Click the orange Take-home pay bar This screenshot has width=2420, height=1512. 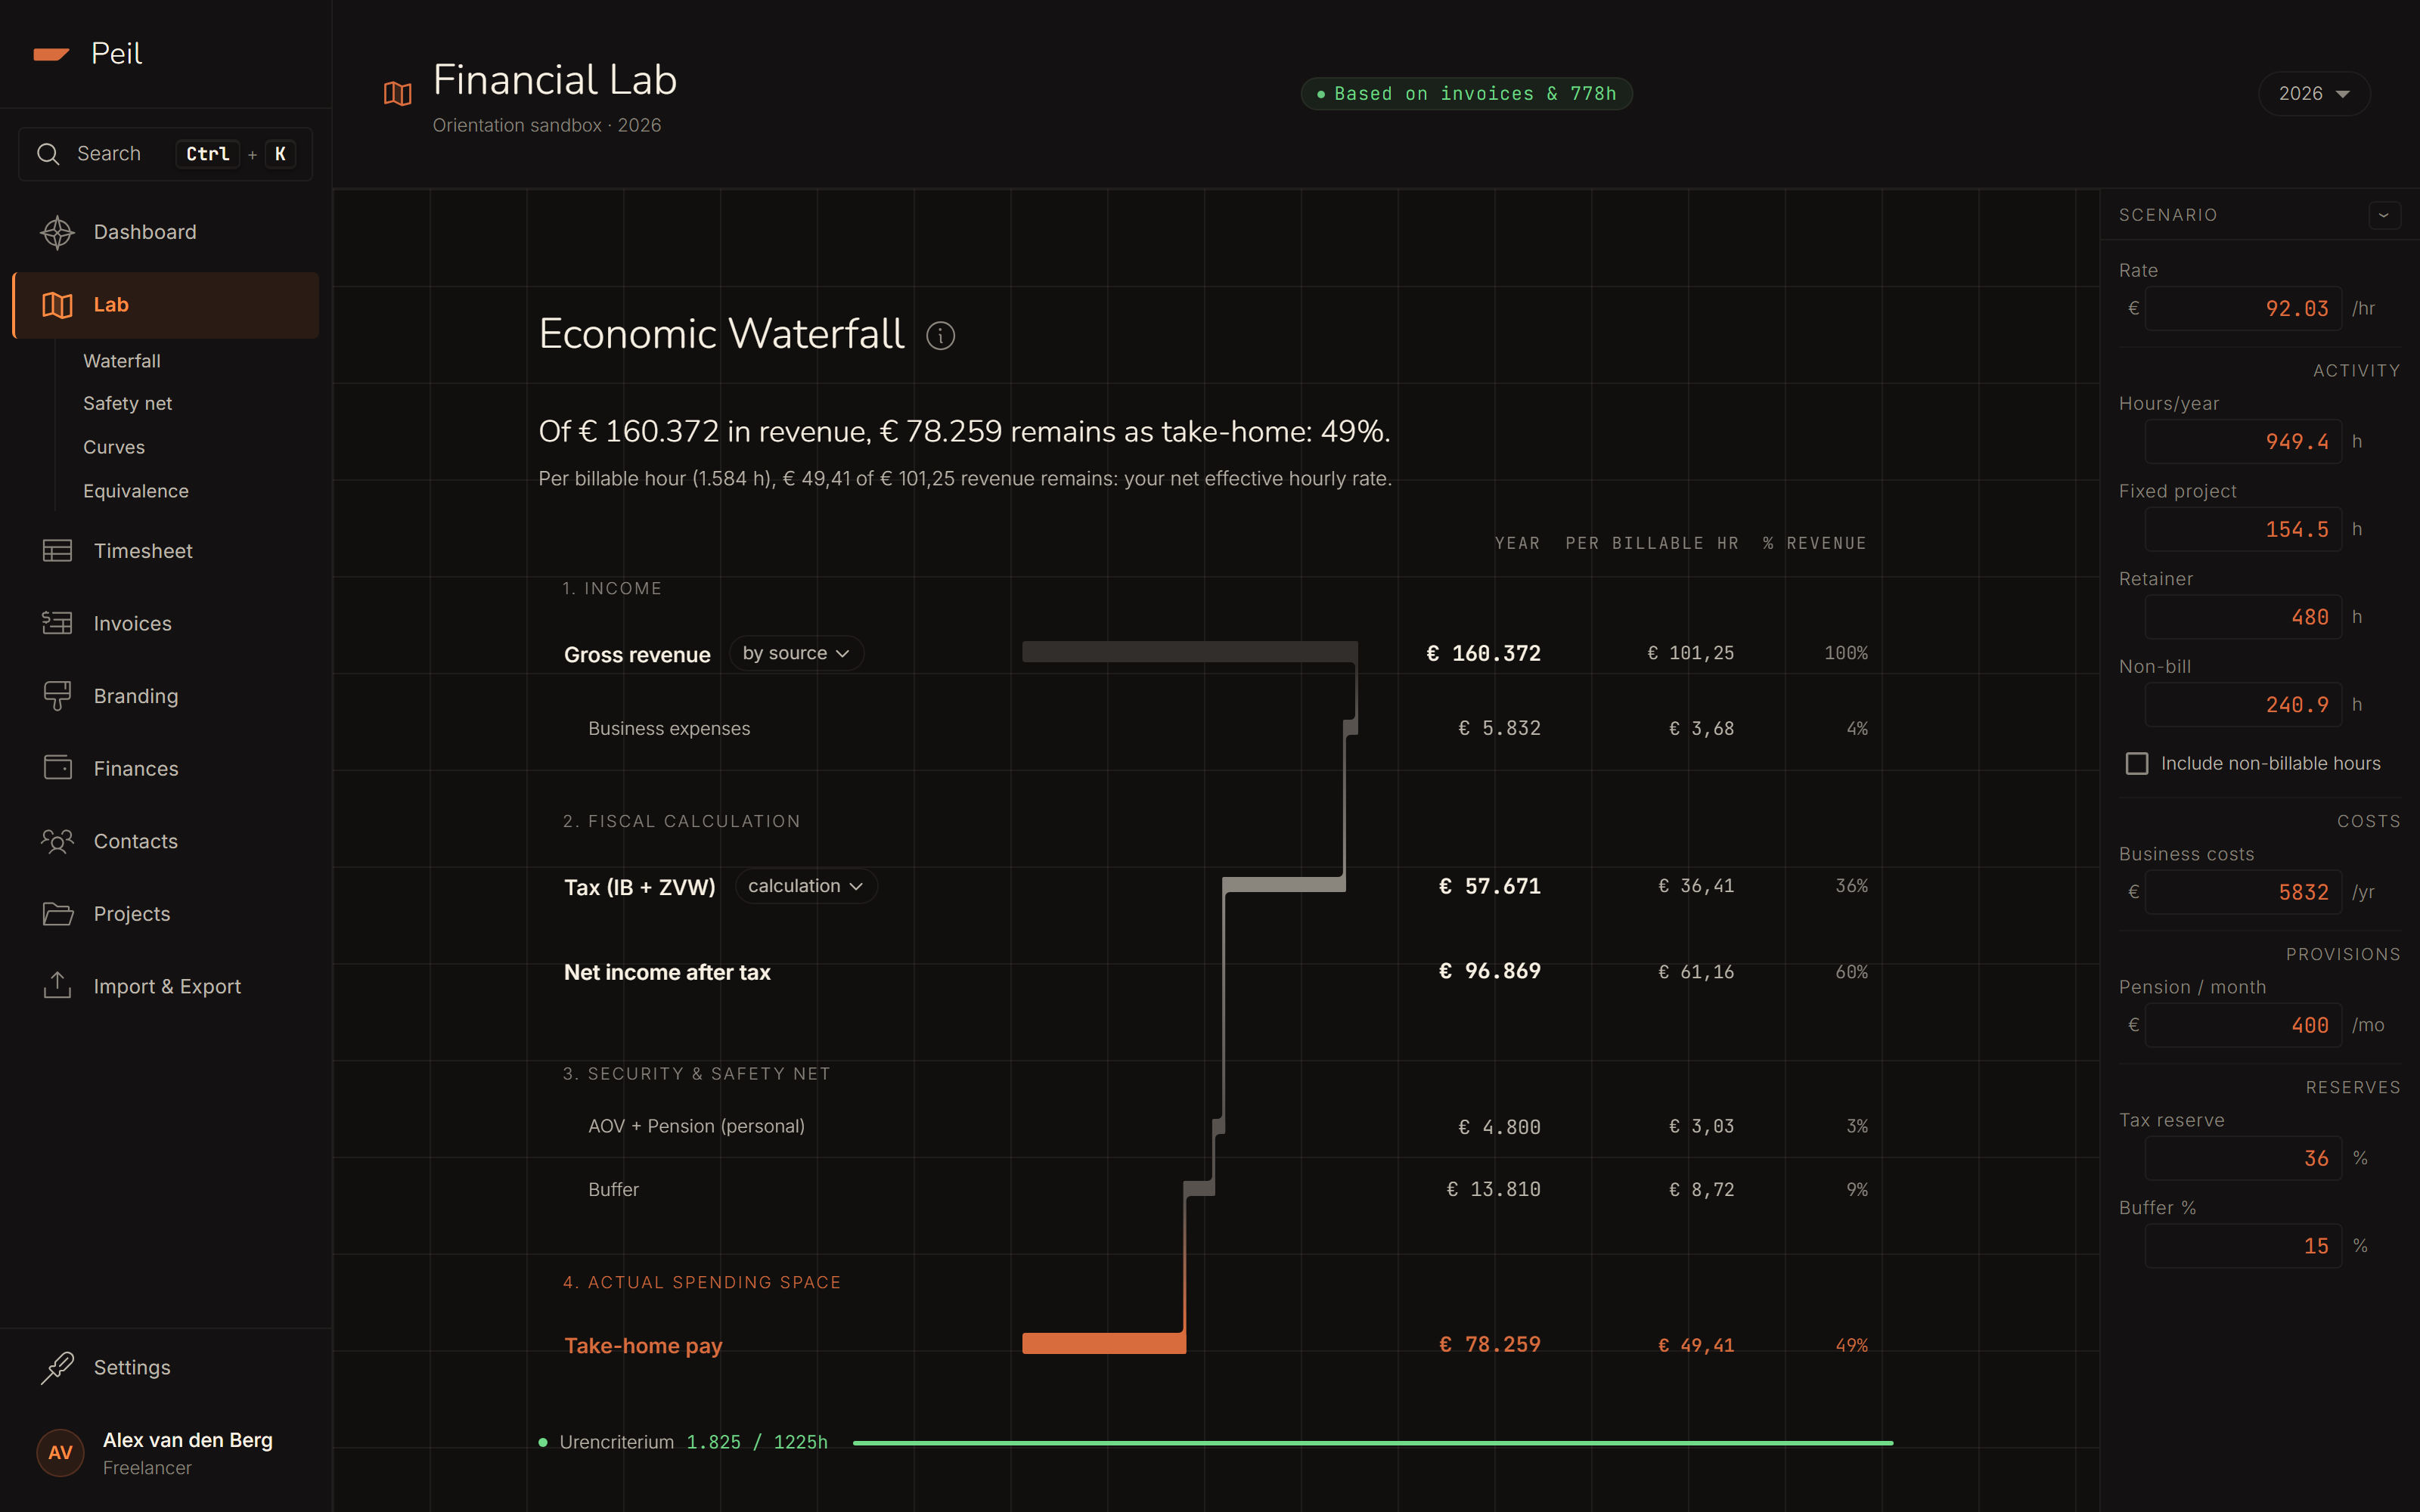pos(1104,1343)
